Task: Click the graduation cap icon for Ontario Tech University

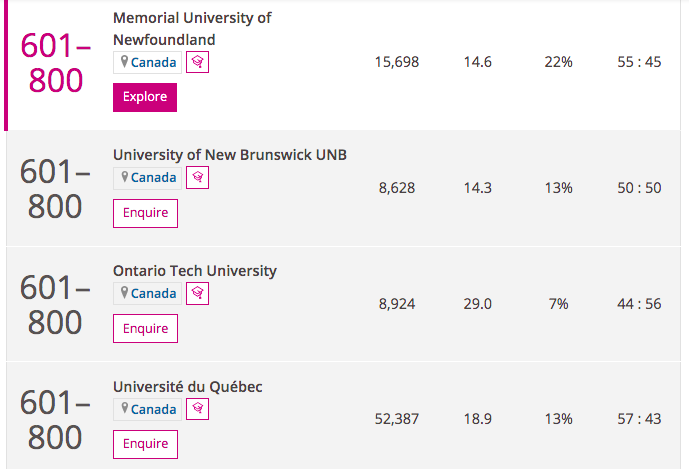Action: [x=197, y=293]
